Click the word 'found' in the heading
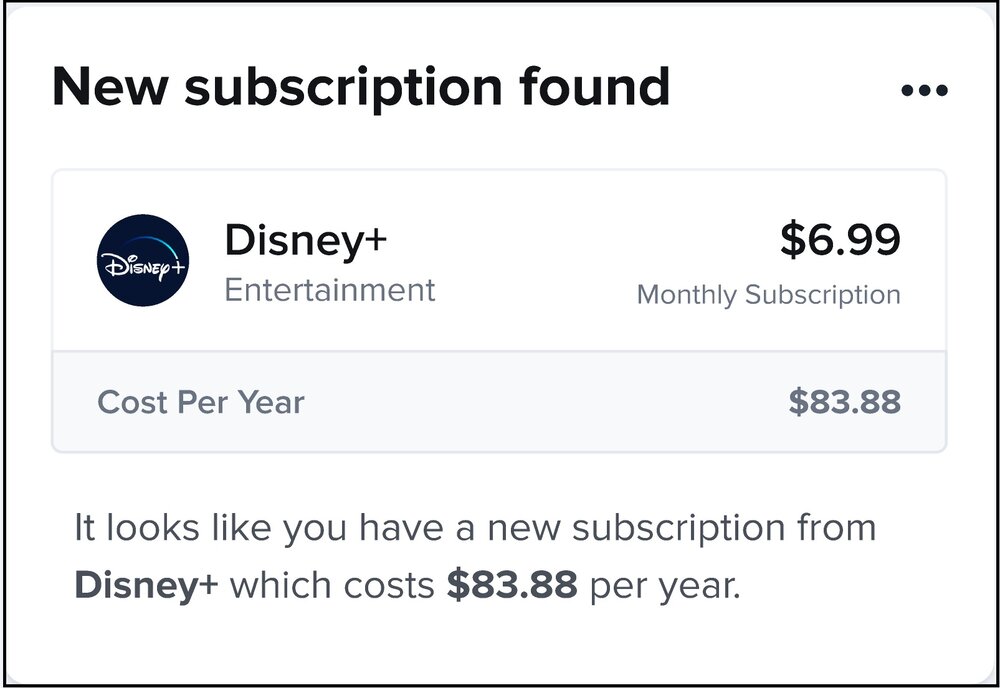This screenshot has height=688, width=1000. (594, 85)
